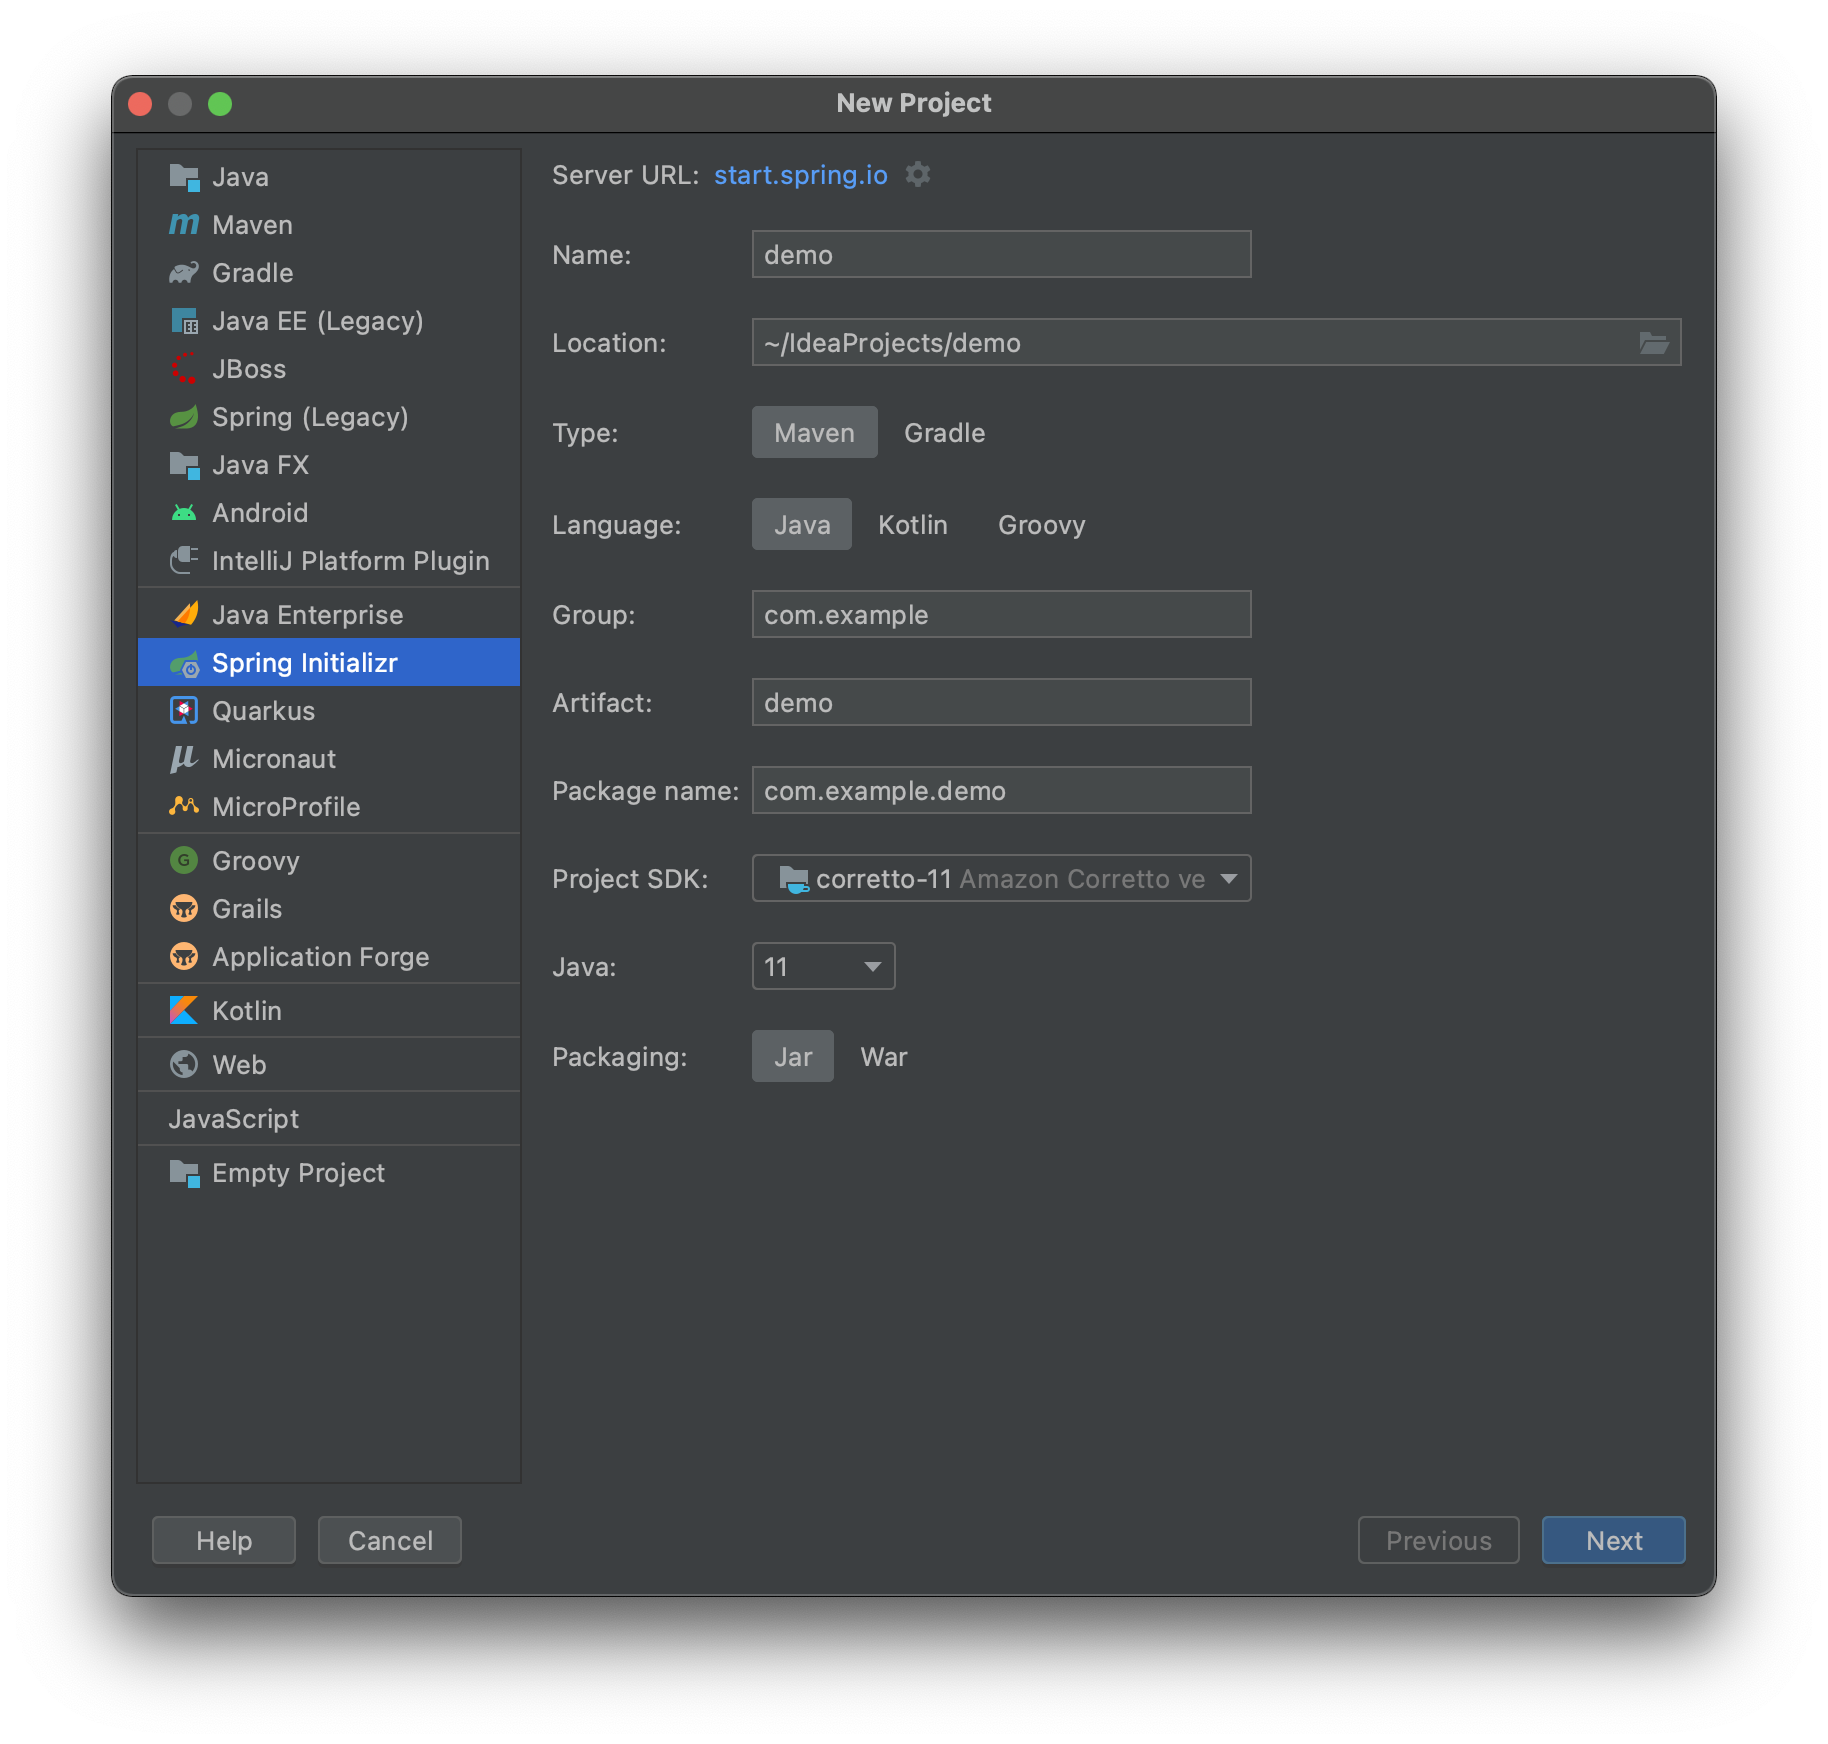Click the Micronaut mu icon

tap(184, 759)
